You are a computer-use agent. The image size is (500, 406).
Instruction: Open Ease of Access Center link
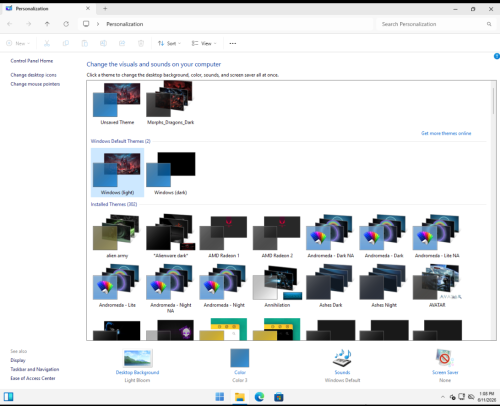[33, 378]
